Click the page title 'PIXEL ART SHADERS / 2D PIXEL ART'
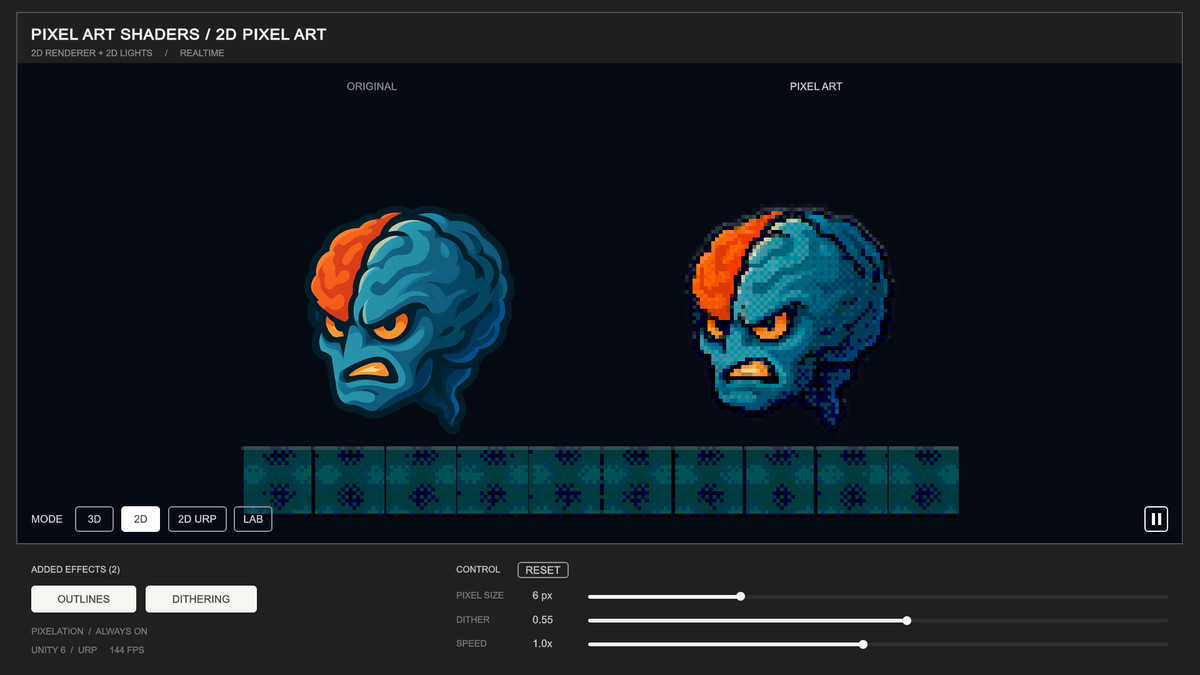The image size is (1200, 675). click(x=179, y=34)
